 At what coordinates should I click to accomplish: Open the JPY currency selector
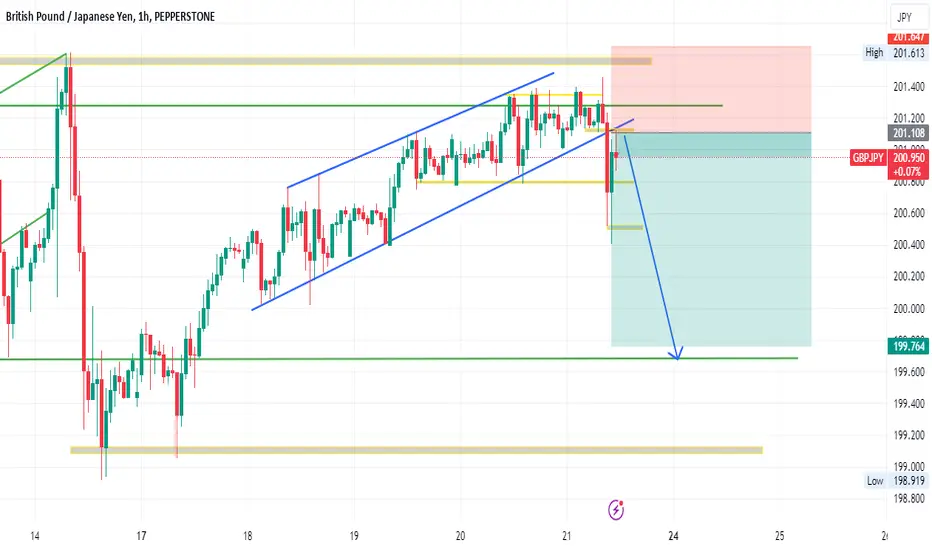point(909,17)
